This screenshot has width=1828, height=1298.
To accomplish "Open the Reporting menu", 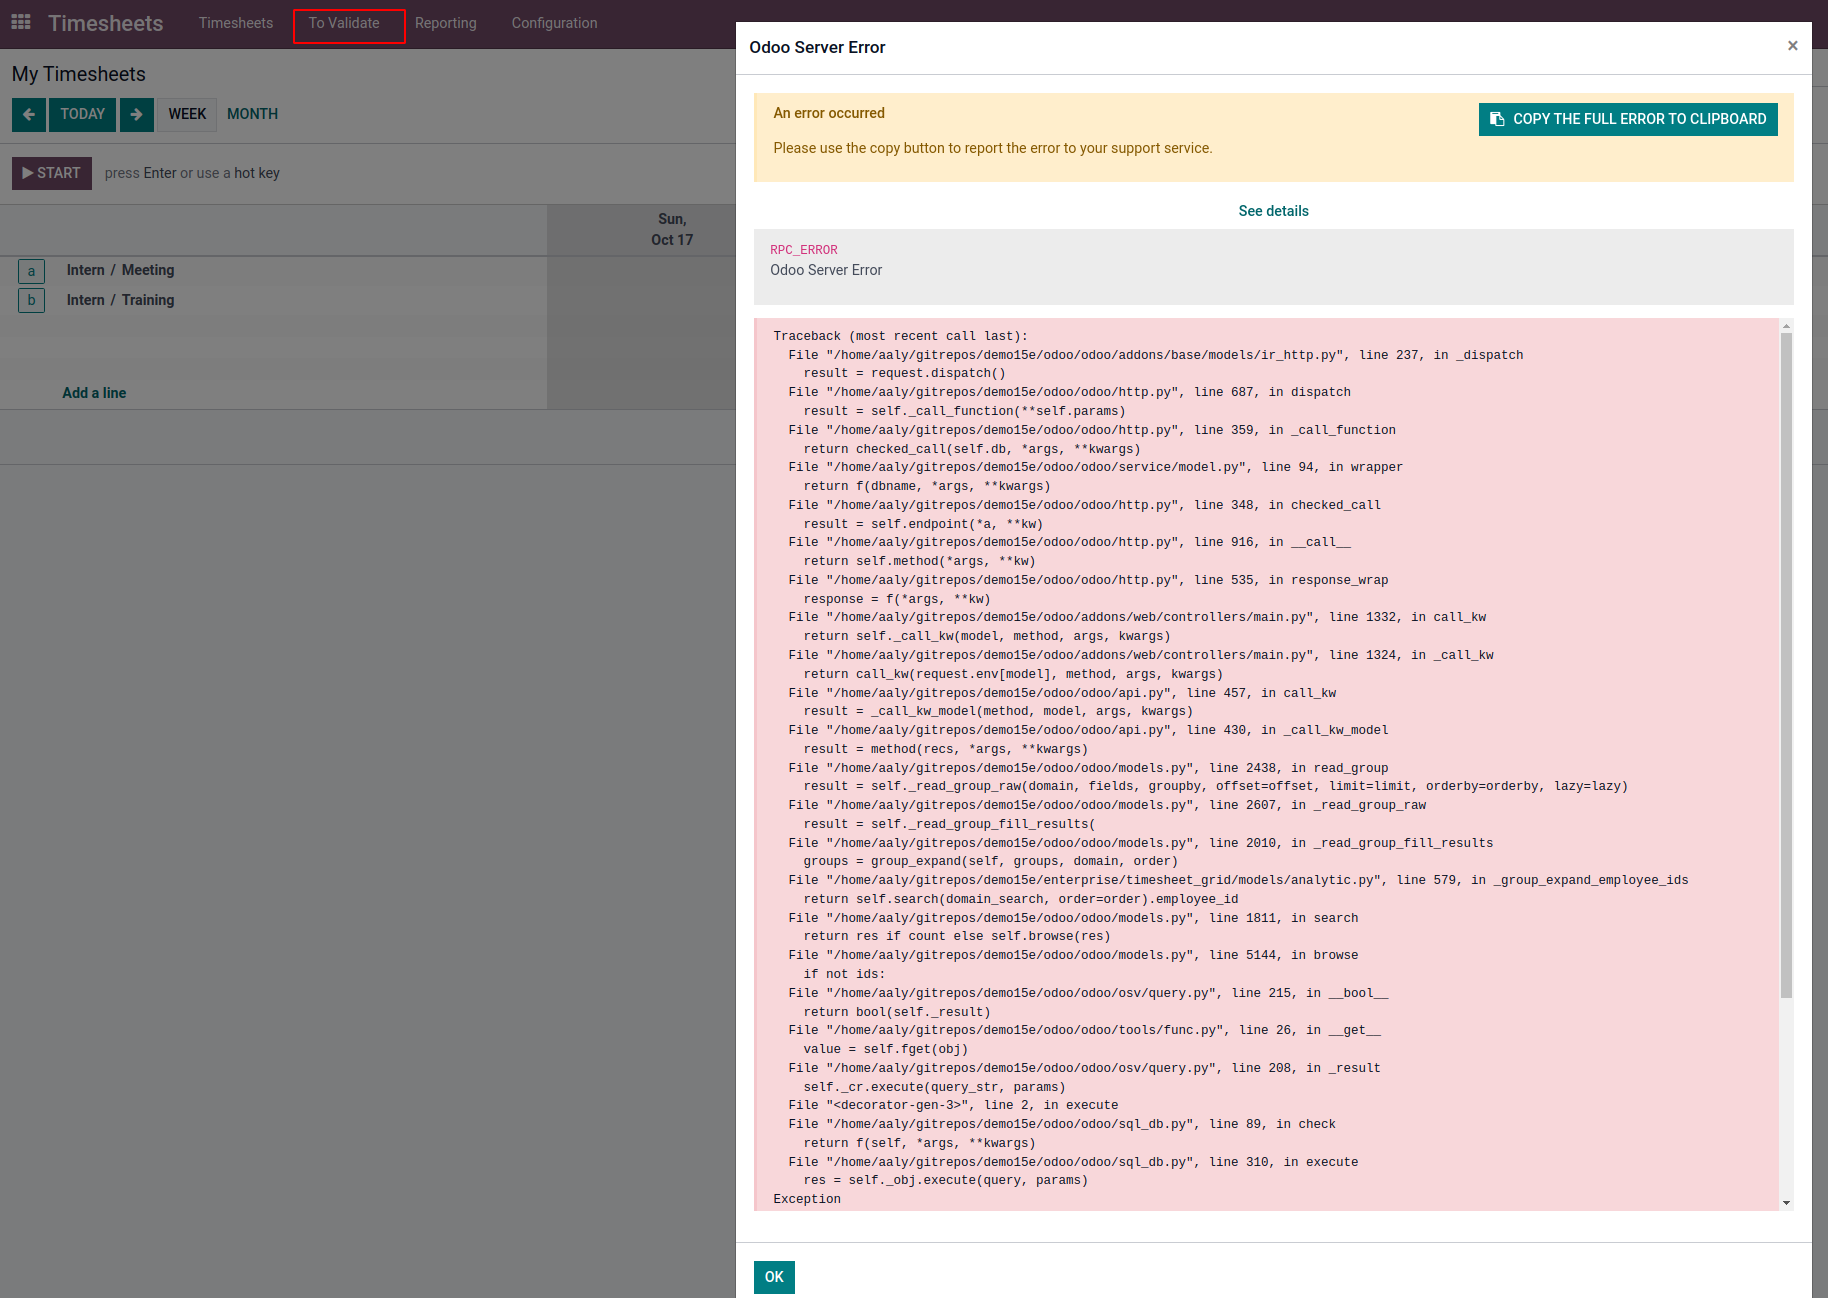I will [x=446, y=23].
